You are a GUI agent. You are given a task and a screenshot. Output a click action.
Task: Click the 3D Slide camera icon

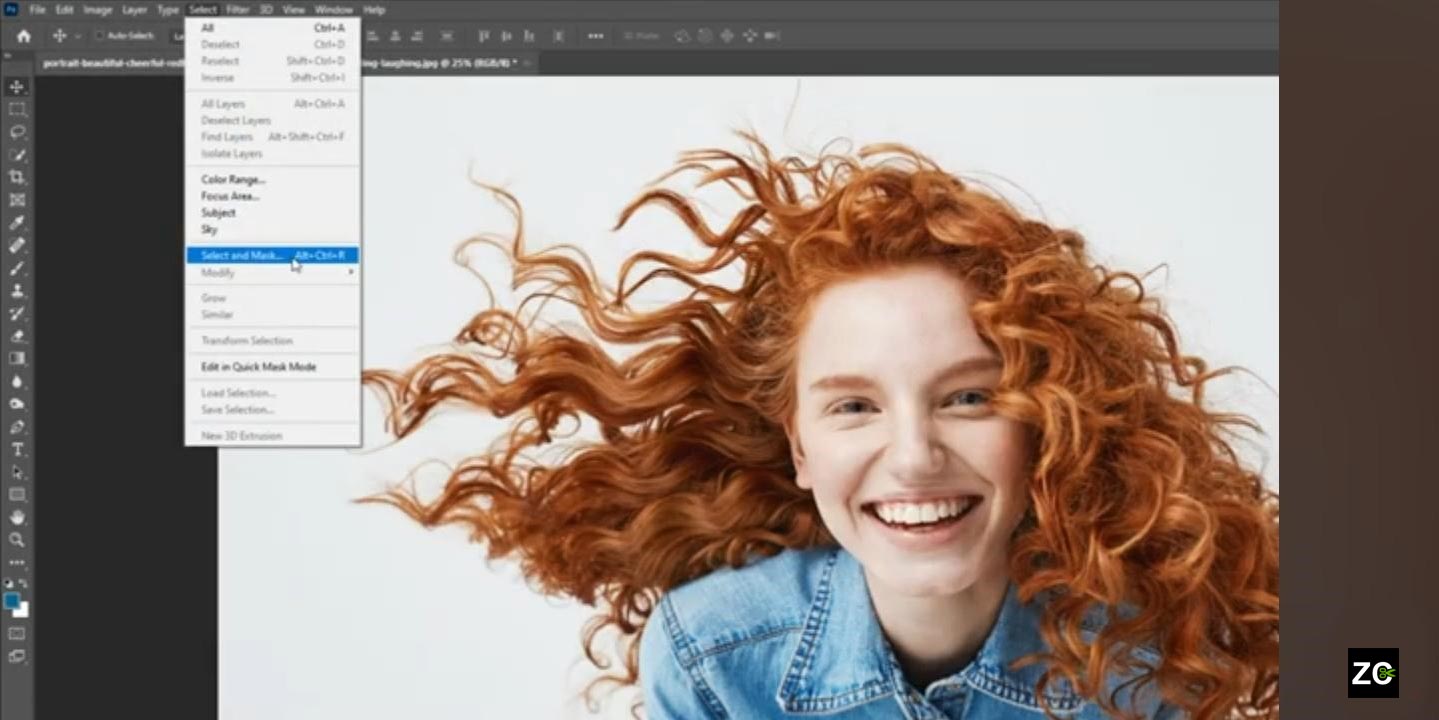[x=750, y=35]
